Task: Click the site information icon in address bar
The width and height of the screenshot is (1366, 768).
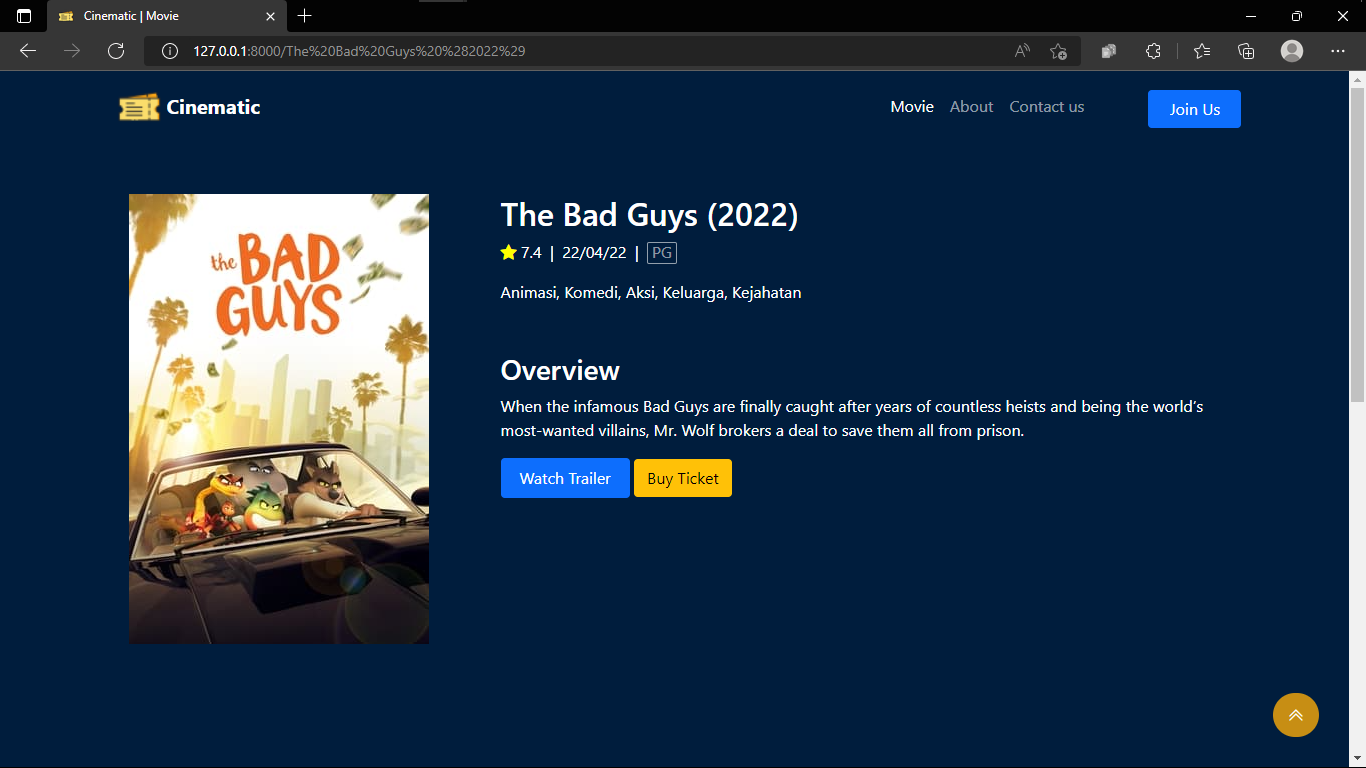Action: click(x=170, y=51)
